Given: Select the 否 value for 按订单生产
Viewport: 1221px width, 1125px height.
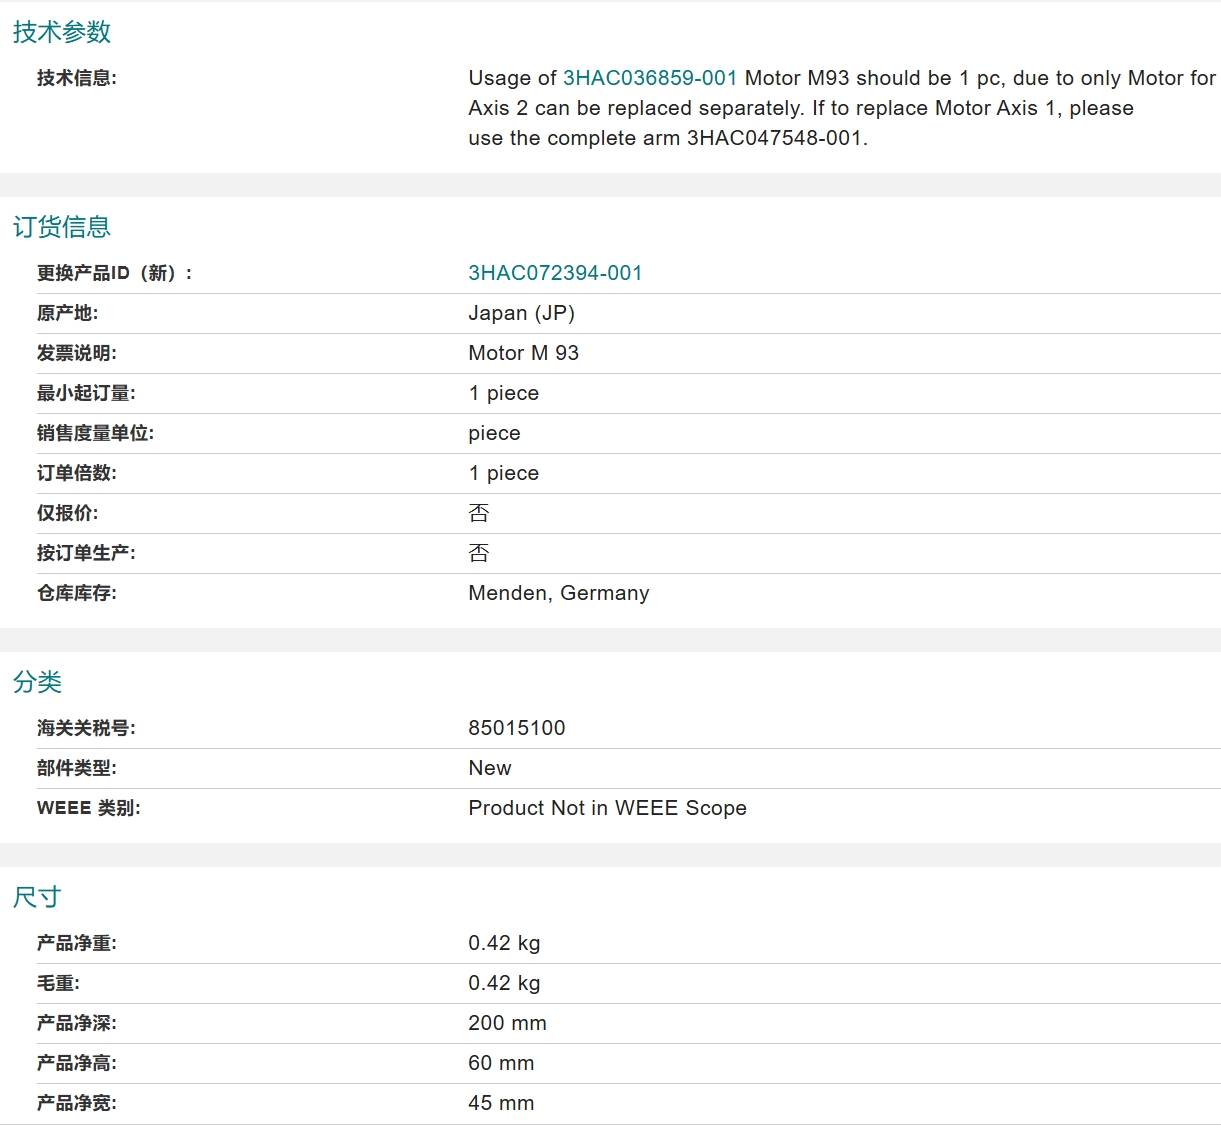Looking at the screenshot, I should pyautogui.click(x=479, y=553).
